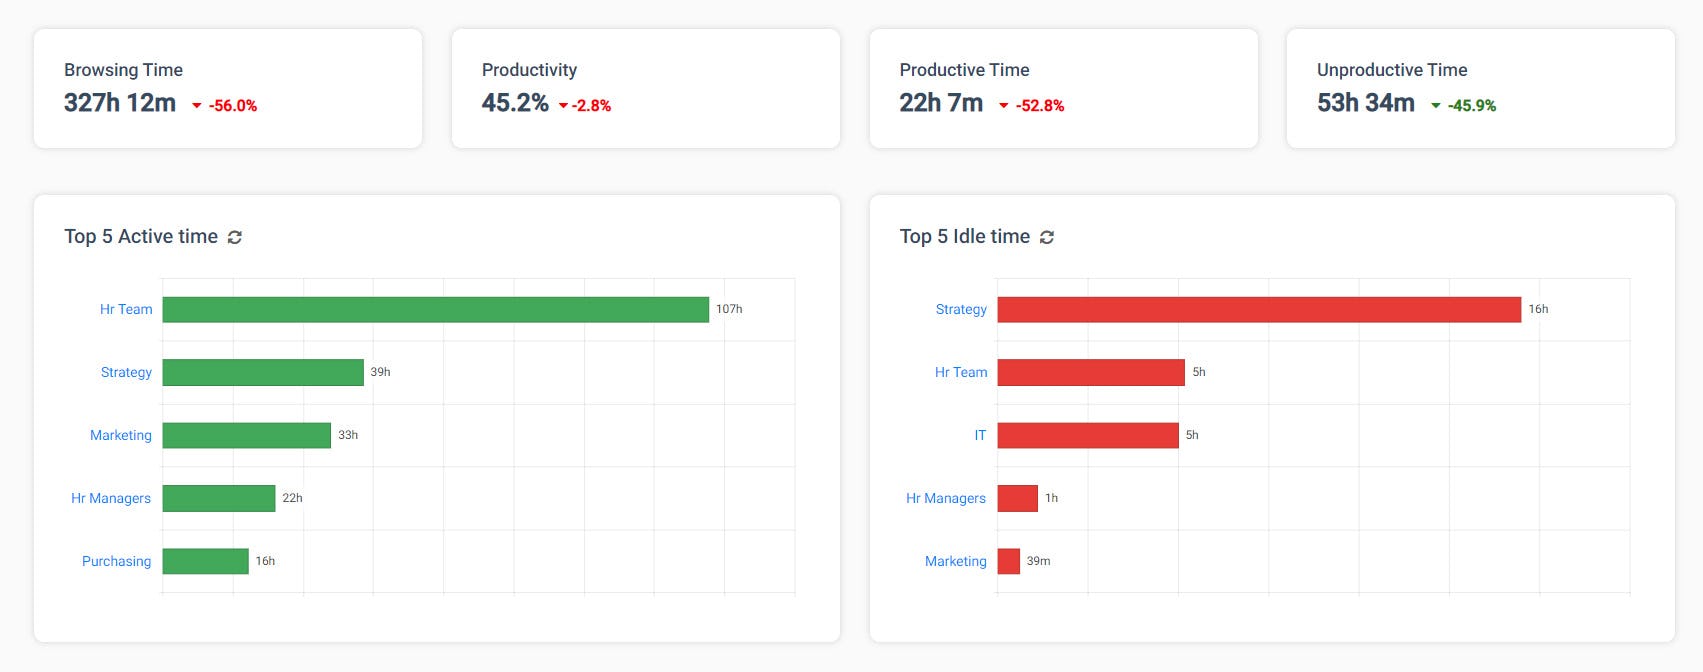Click the red 16h Strategy idle bar
The width and height of the screenshot is (1703, 672).
[x=1258, y=310]
